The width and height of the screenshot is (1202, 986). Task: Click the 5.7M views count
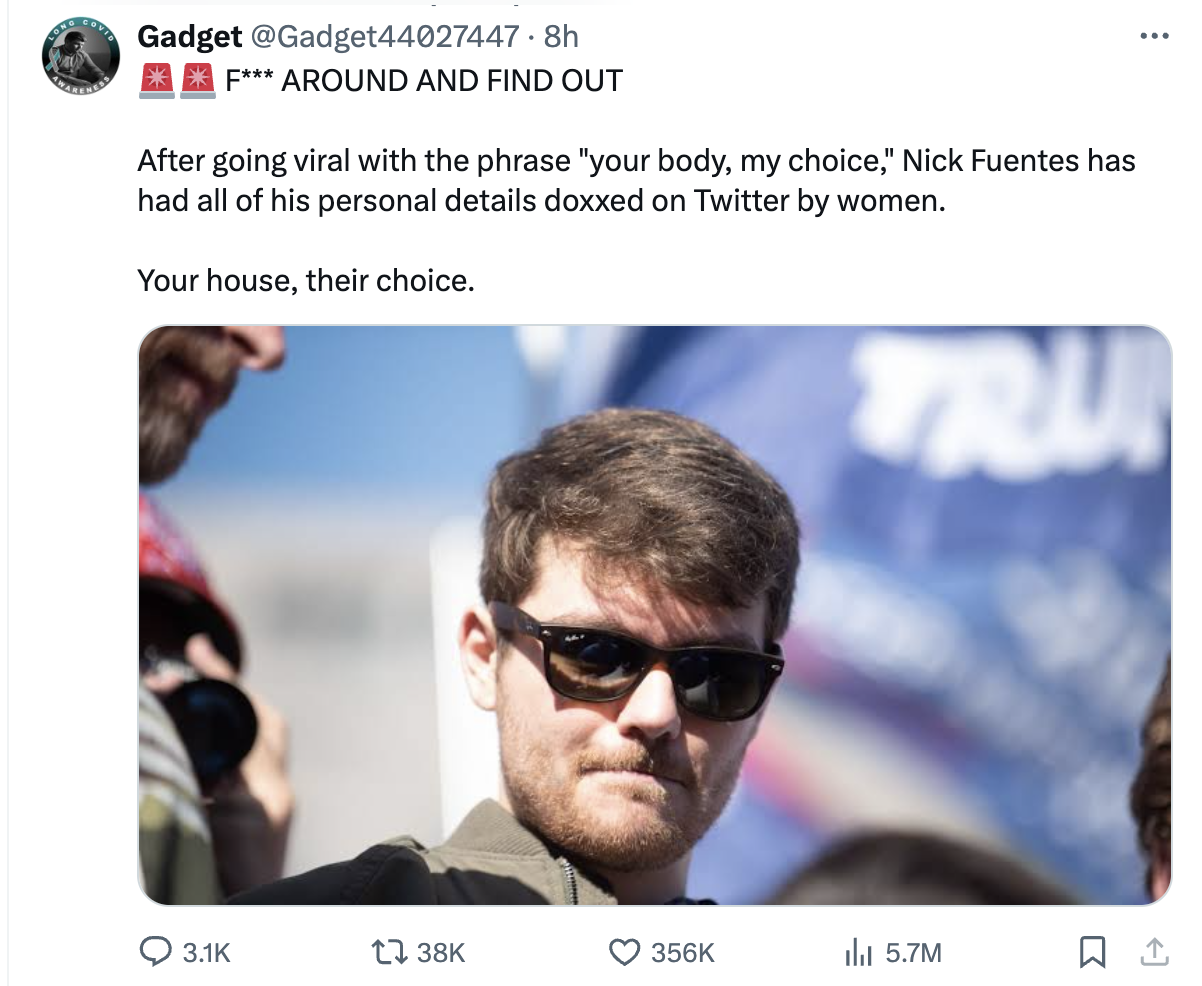click(x=913, y=954)
